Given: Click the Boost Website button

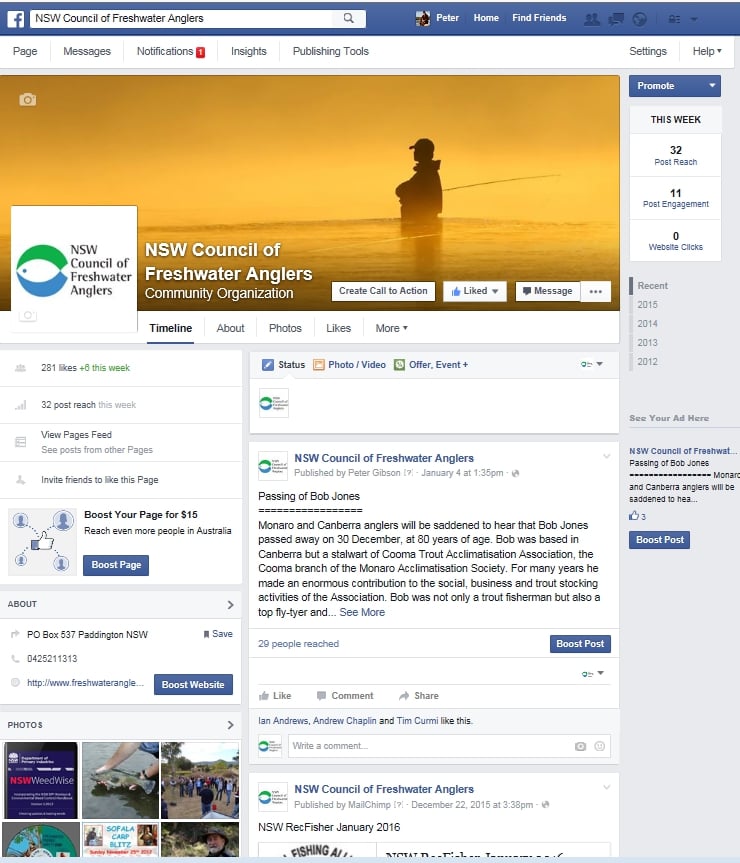Looking at the screenshot, I should 193,685.
